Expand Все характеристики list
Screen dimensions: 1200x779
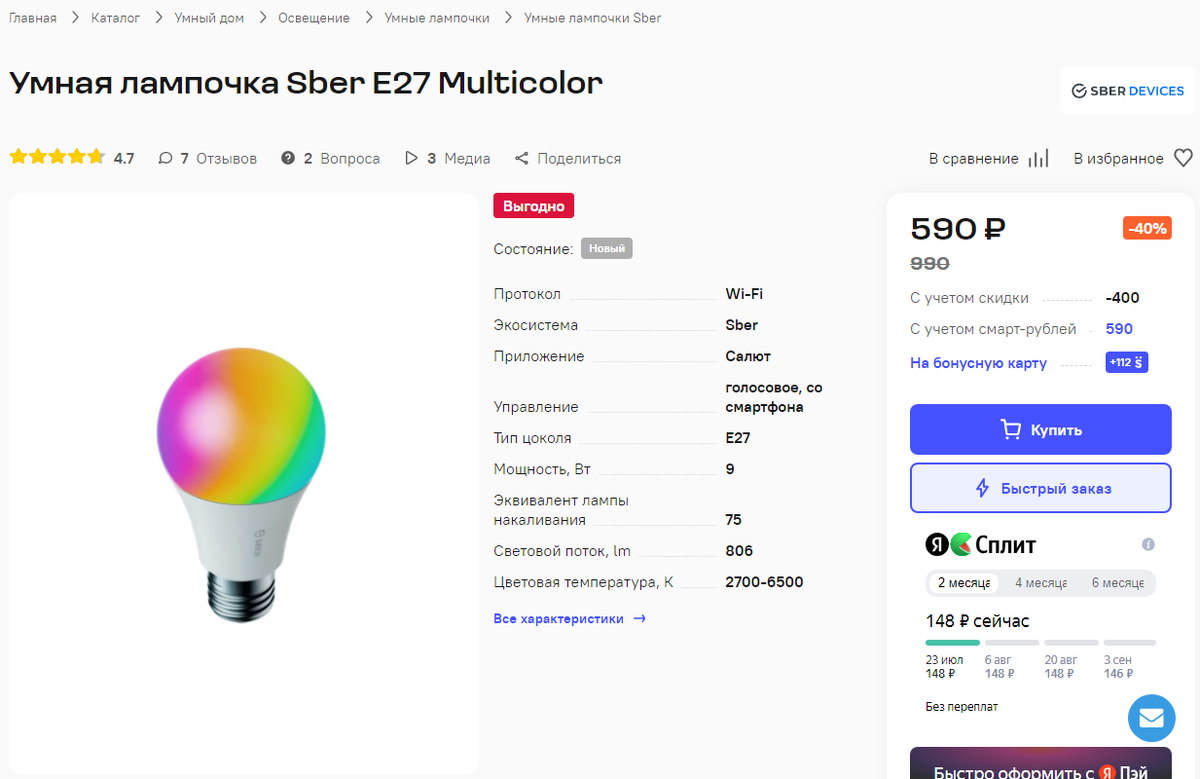pos(560,618)
